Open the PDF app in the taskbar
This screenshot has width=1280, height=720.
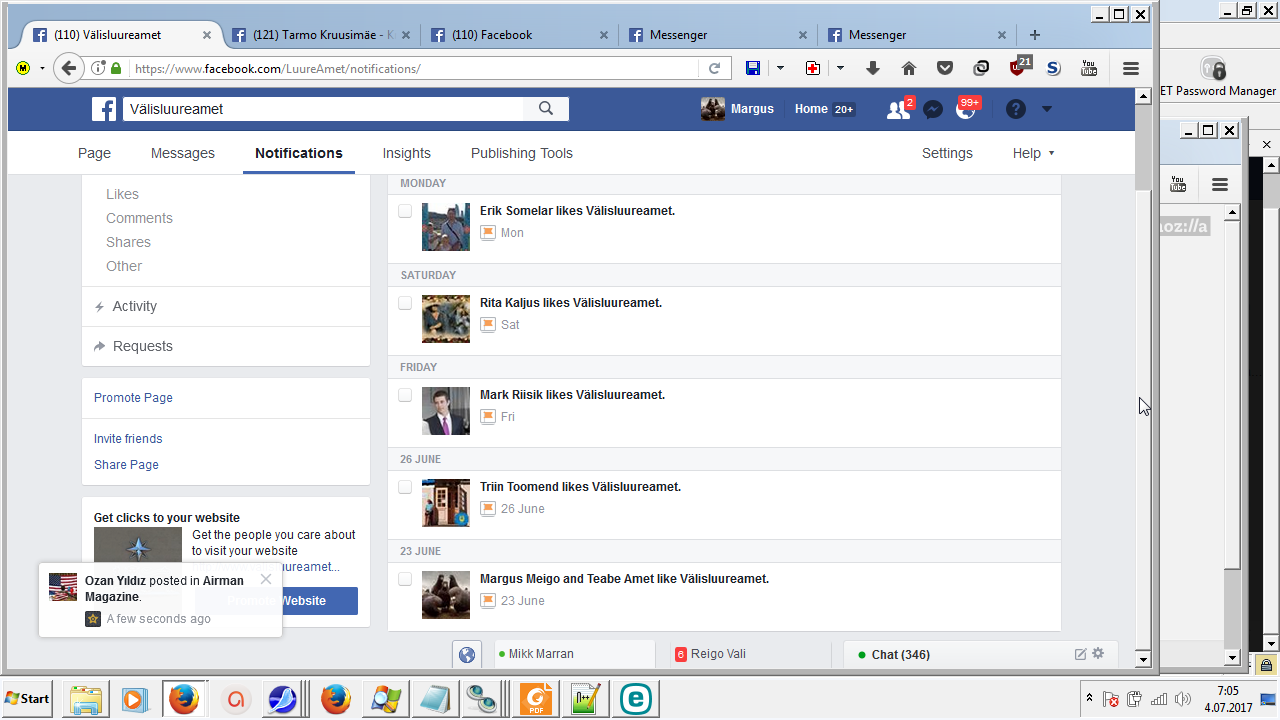537,698
